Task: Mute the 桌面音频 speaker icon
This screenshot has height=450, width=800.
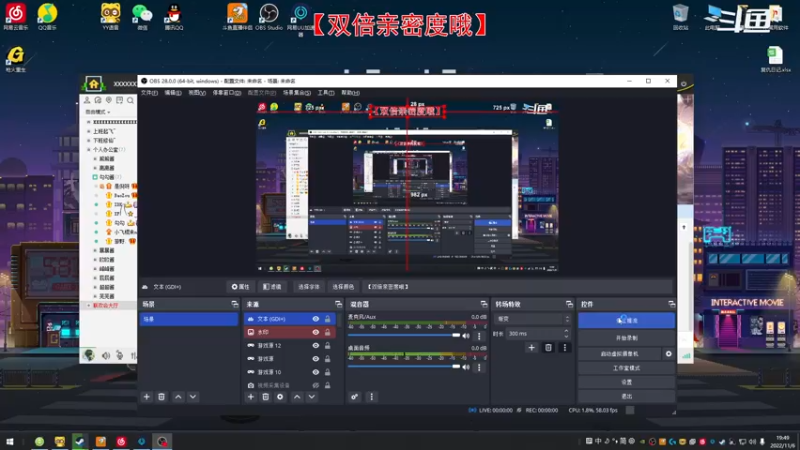Action: [x=466, y=367]
